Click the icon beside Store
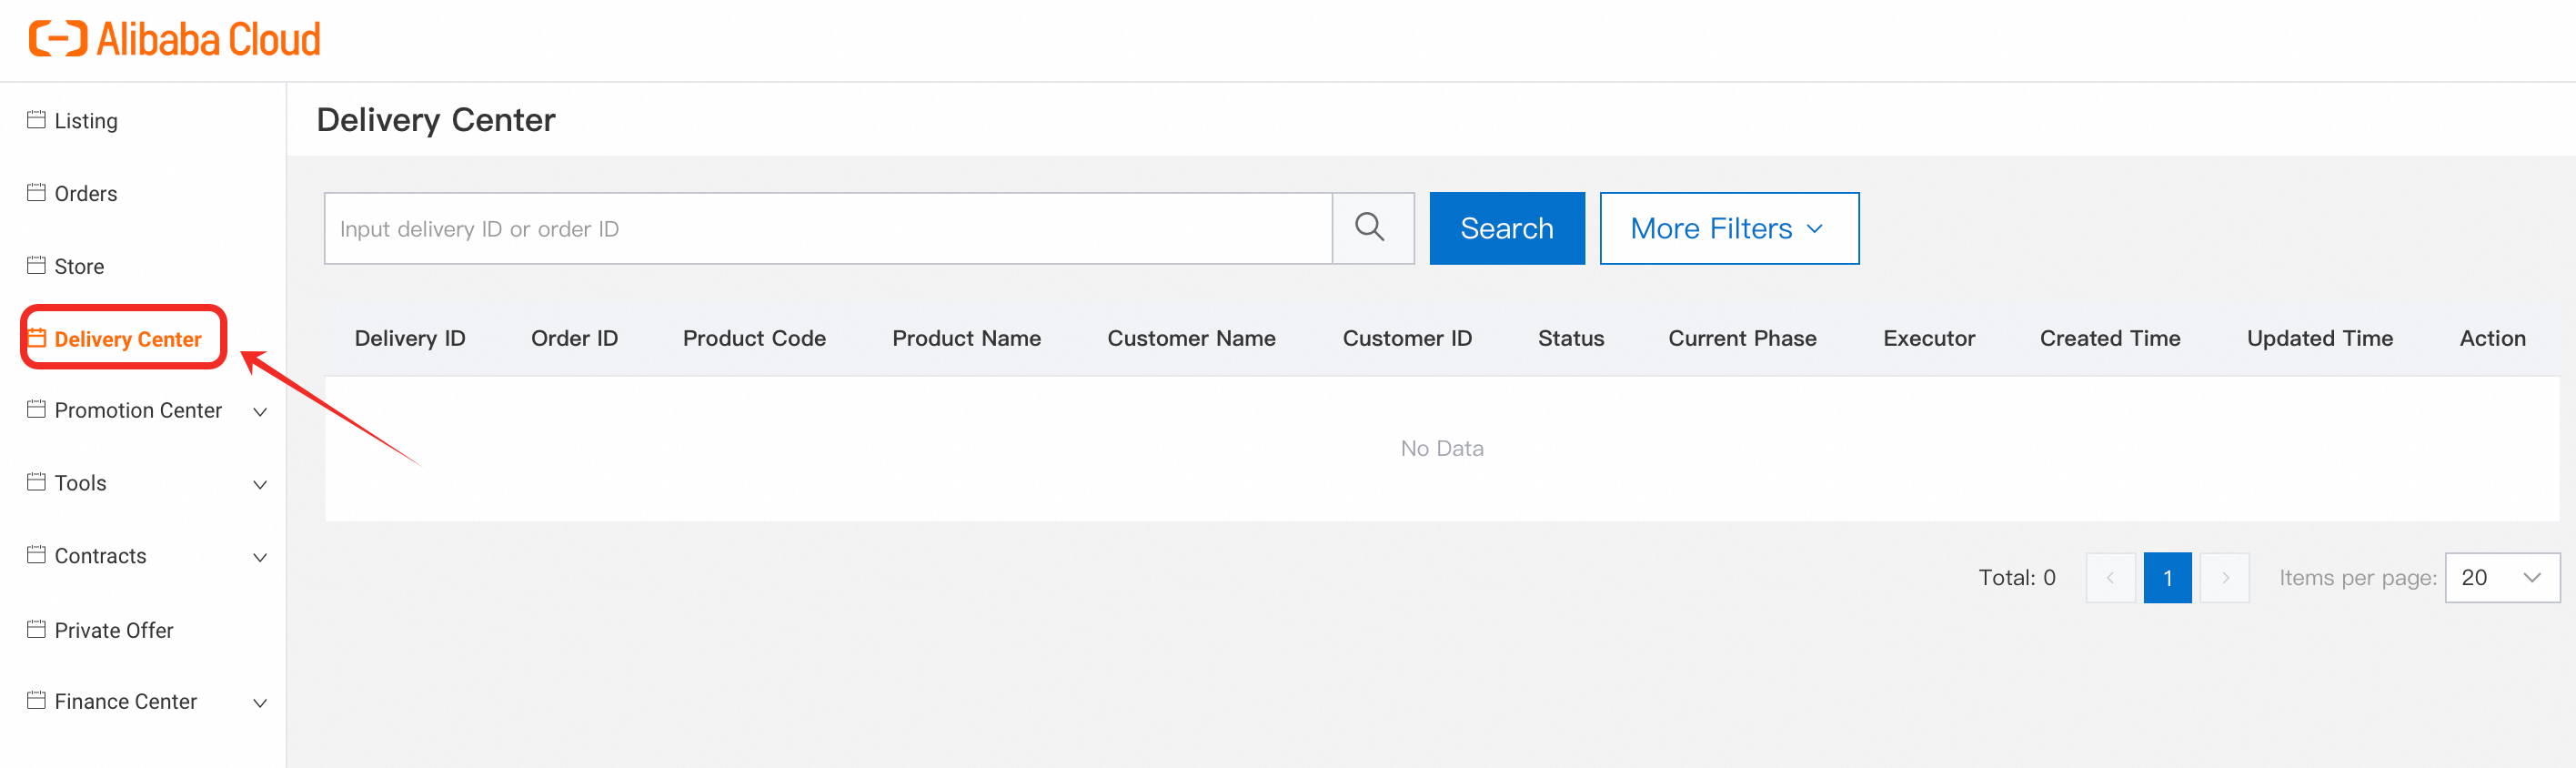 (x=36, y=266)
